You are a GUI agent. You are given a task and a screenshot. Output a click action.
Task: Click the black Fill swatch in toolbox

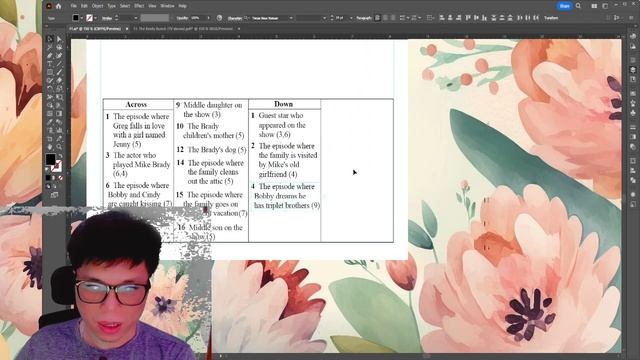pyautogui.click(x=50, y=160)
